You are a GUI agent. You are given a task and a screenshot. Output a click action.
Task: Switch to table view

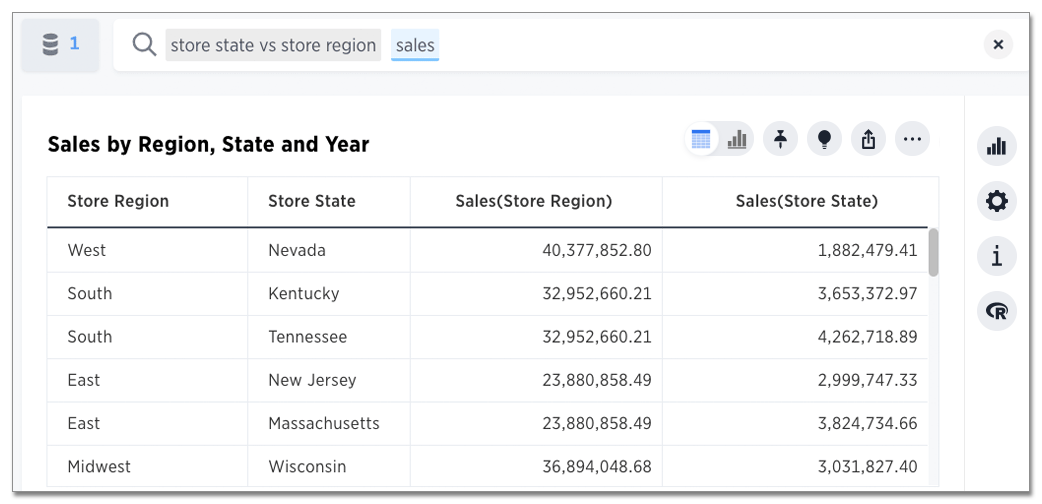pyautogui.click(x=701, y=140)
